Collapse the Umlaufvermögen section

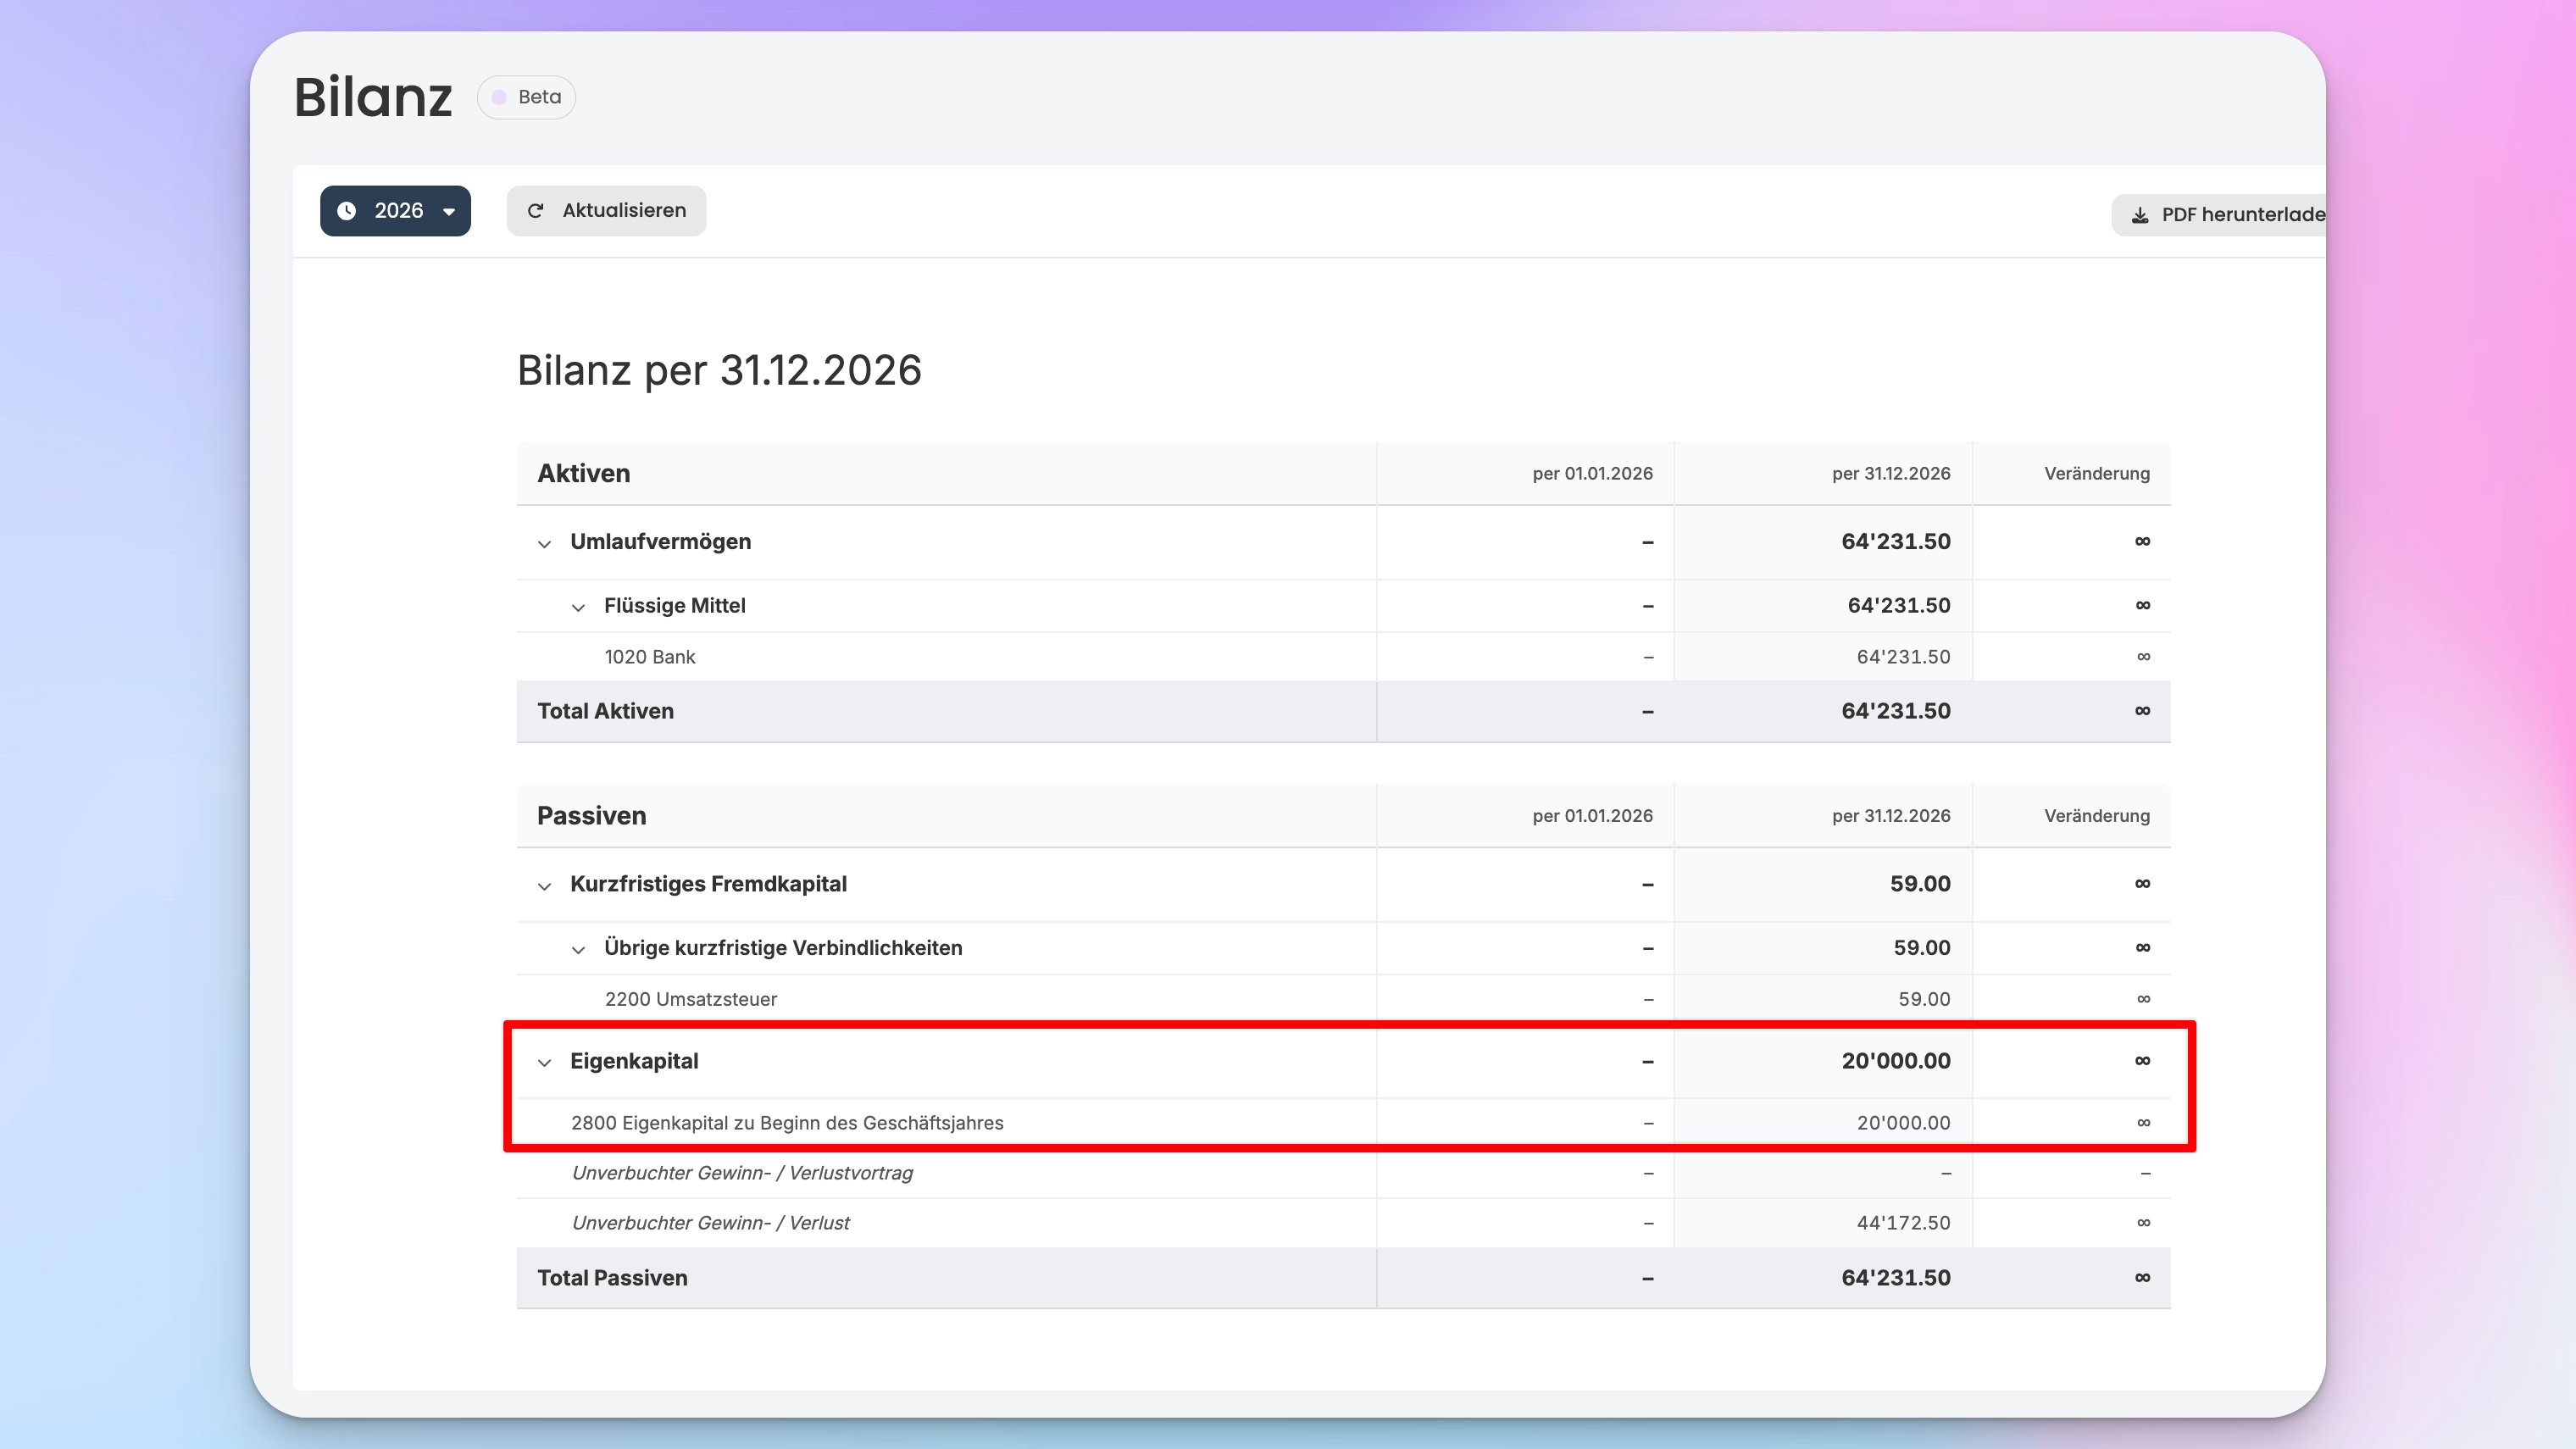544,543
